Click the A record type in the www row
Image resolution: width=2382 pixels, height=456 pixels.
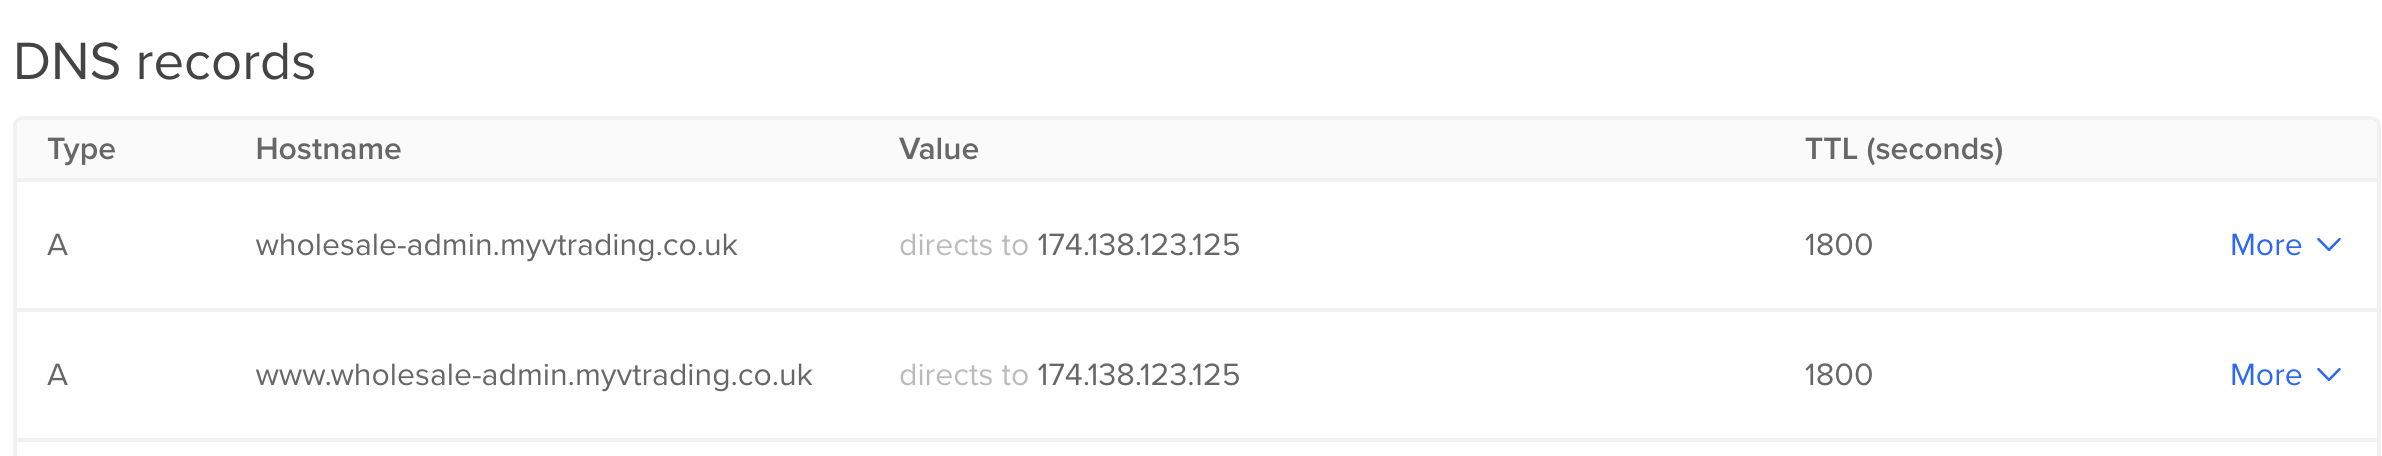(58, 375)
